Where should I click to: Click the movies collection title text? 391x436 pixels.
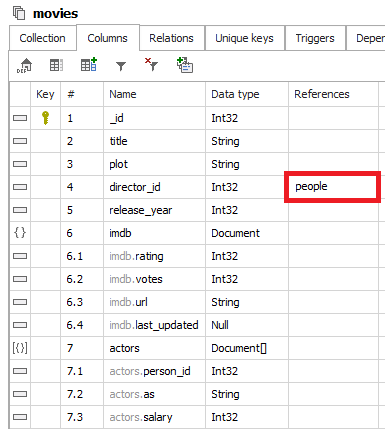coord(55,14)
